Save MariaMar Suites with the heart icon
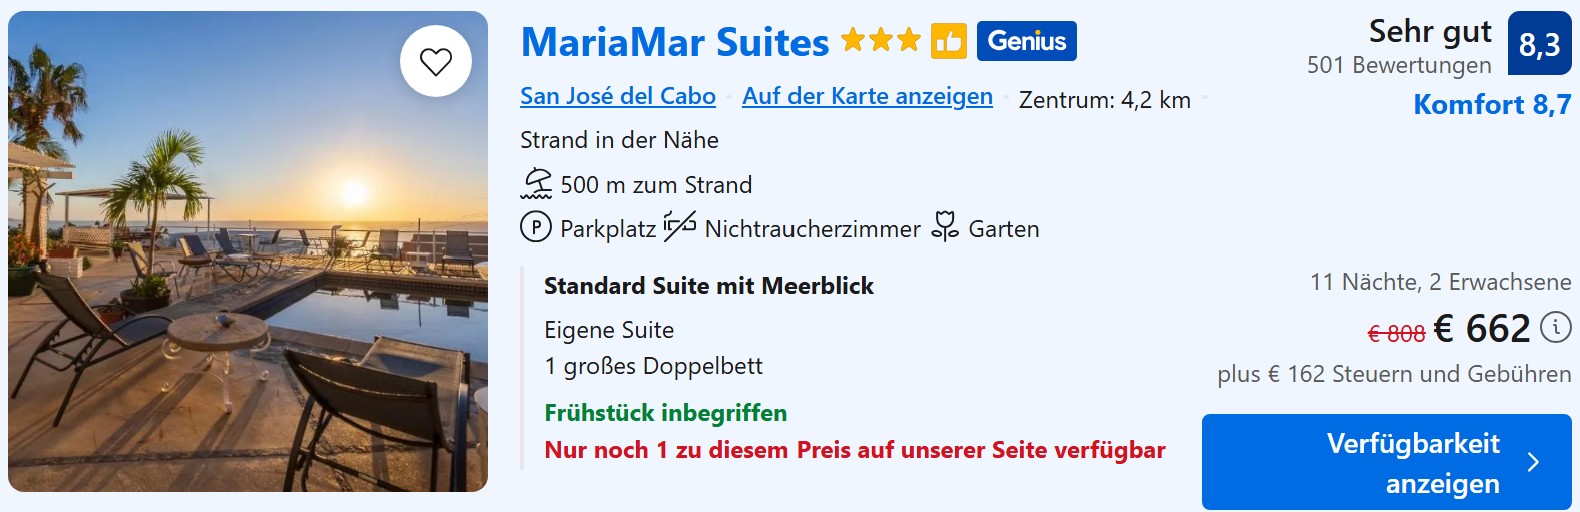 436,62
